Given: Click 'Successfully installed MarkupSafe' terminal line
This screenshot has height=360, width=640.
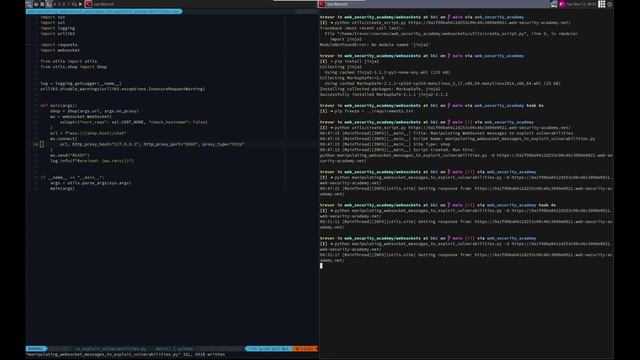Looking at the screenshot, I should pyautogui.click(x=384, y=94).
